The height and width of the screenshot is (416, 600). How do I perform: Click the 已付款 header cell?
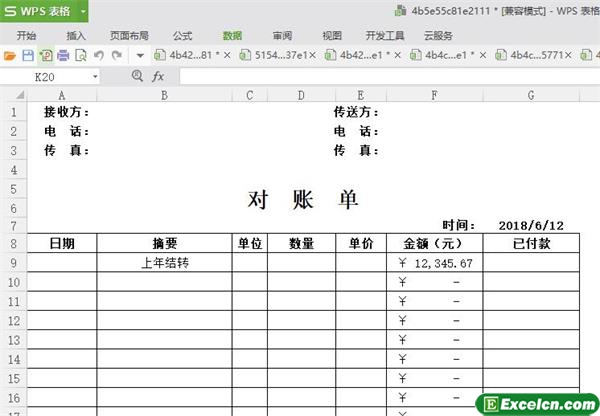point(531,243)
